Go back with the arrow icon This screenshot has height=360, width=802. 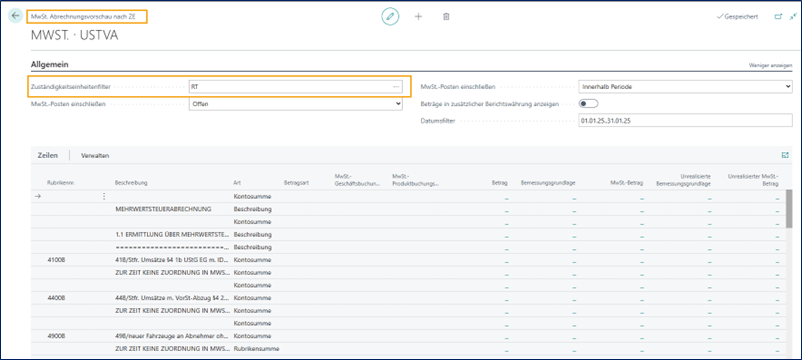coord(15,16)
